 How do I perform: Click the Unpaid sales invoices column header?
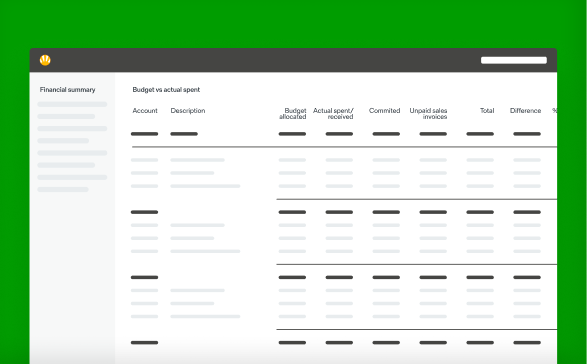coord(428,113)
